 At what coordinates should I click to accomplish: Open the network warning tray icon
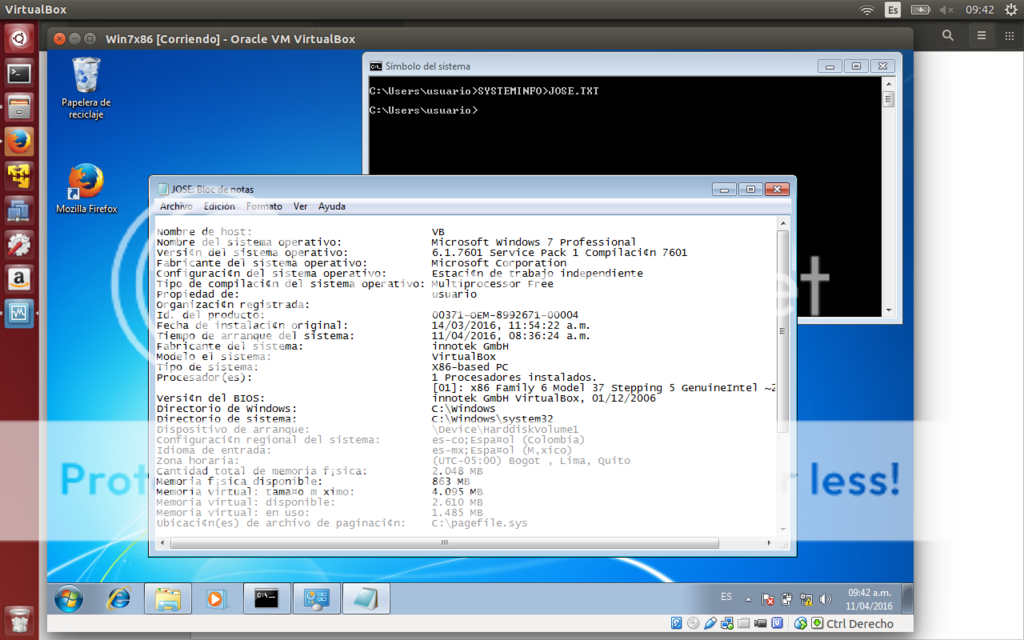807,600
